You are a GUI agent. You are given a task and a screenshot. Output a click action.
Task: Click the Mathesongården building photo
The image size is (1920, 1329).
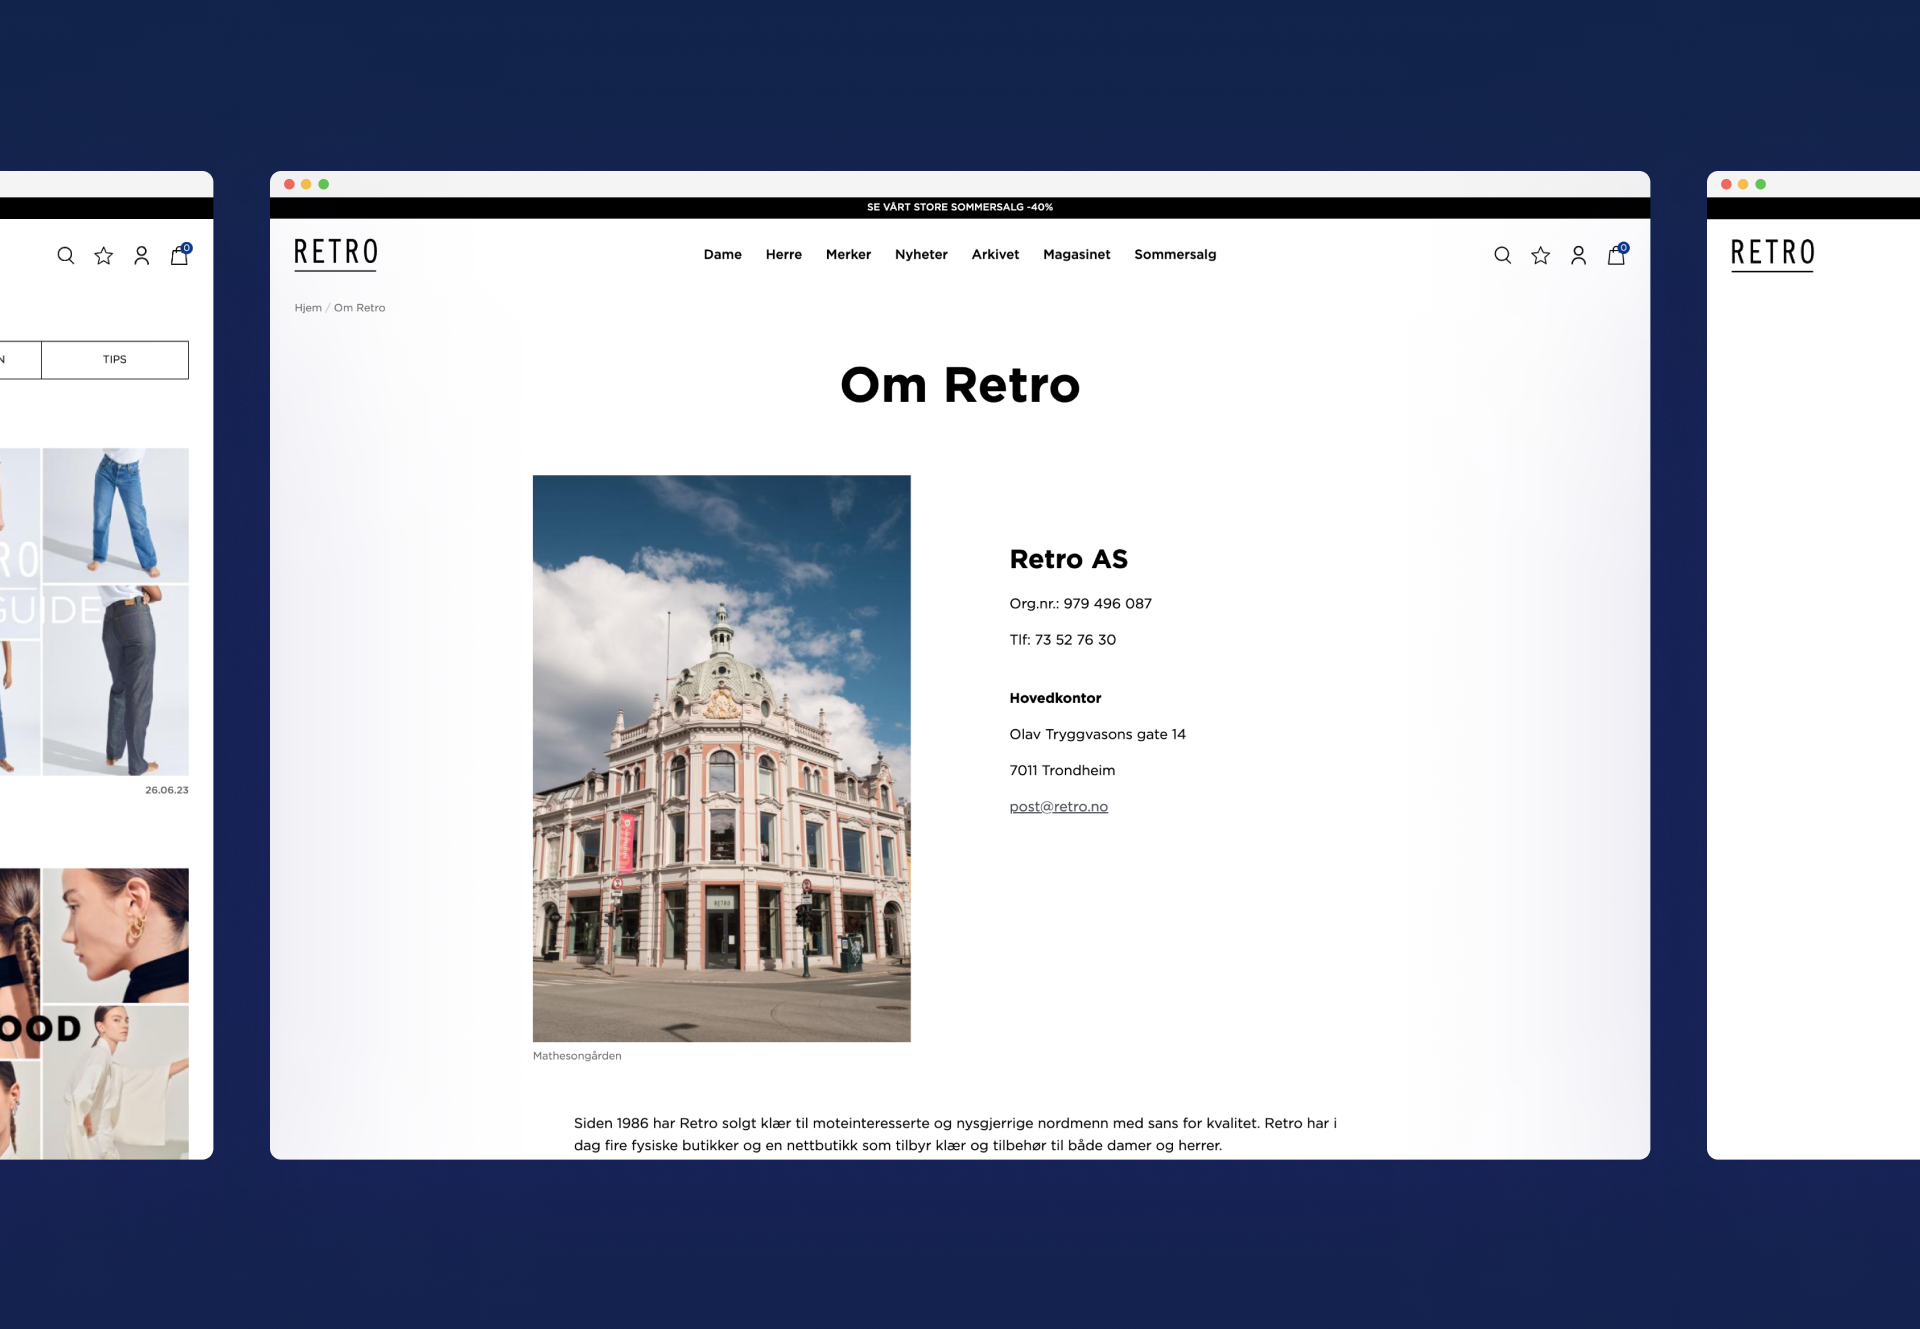tap(721, 758)
